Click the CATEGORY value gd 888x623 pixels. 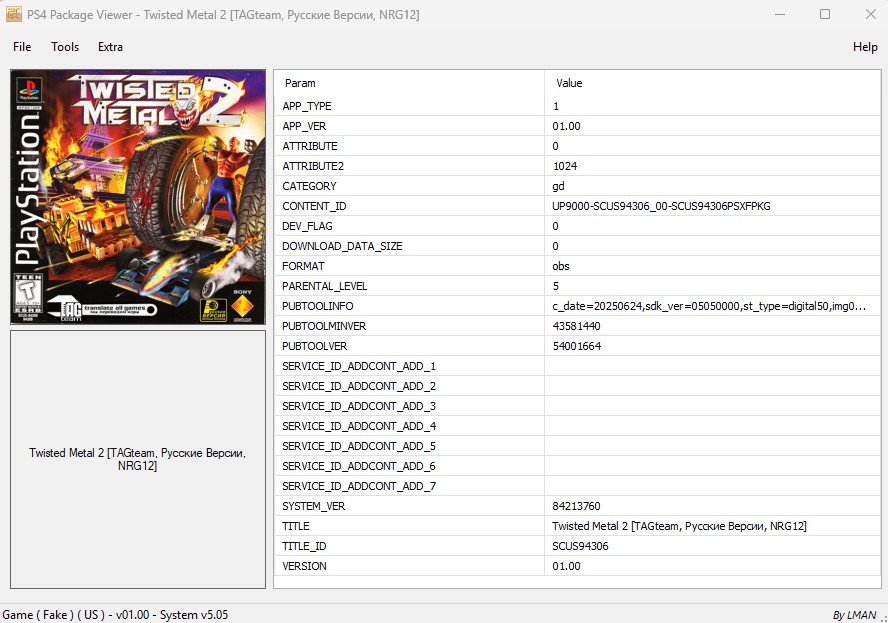pos(558,186)
